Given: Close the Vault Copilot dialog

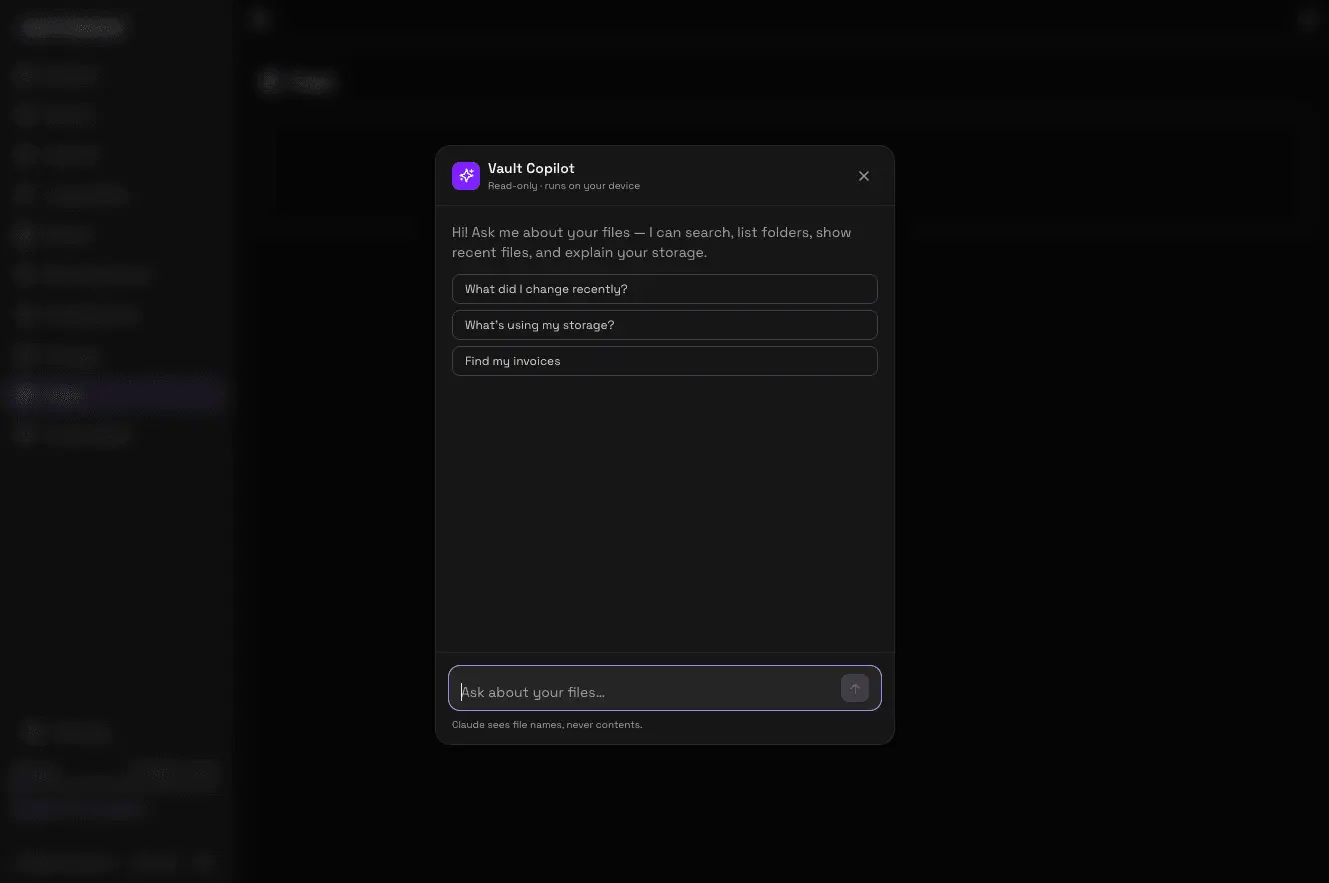Looking at the screenshot, I should pyautogui.click(x=864, y=176).
